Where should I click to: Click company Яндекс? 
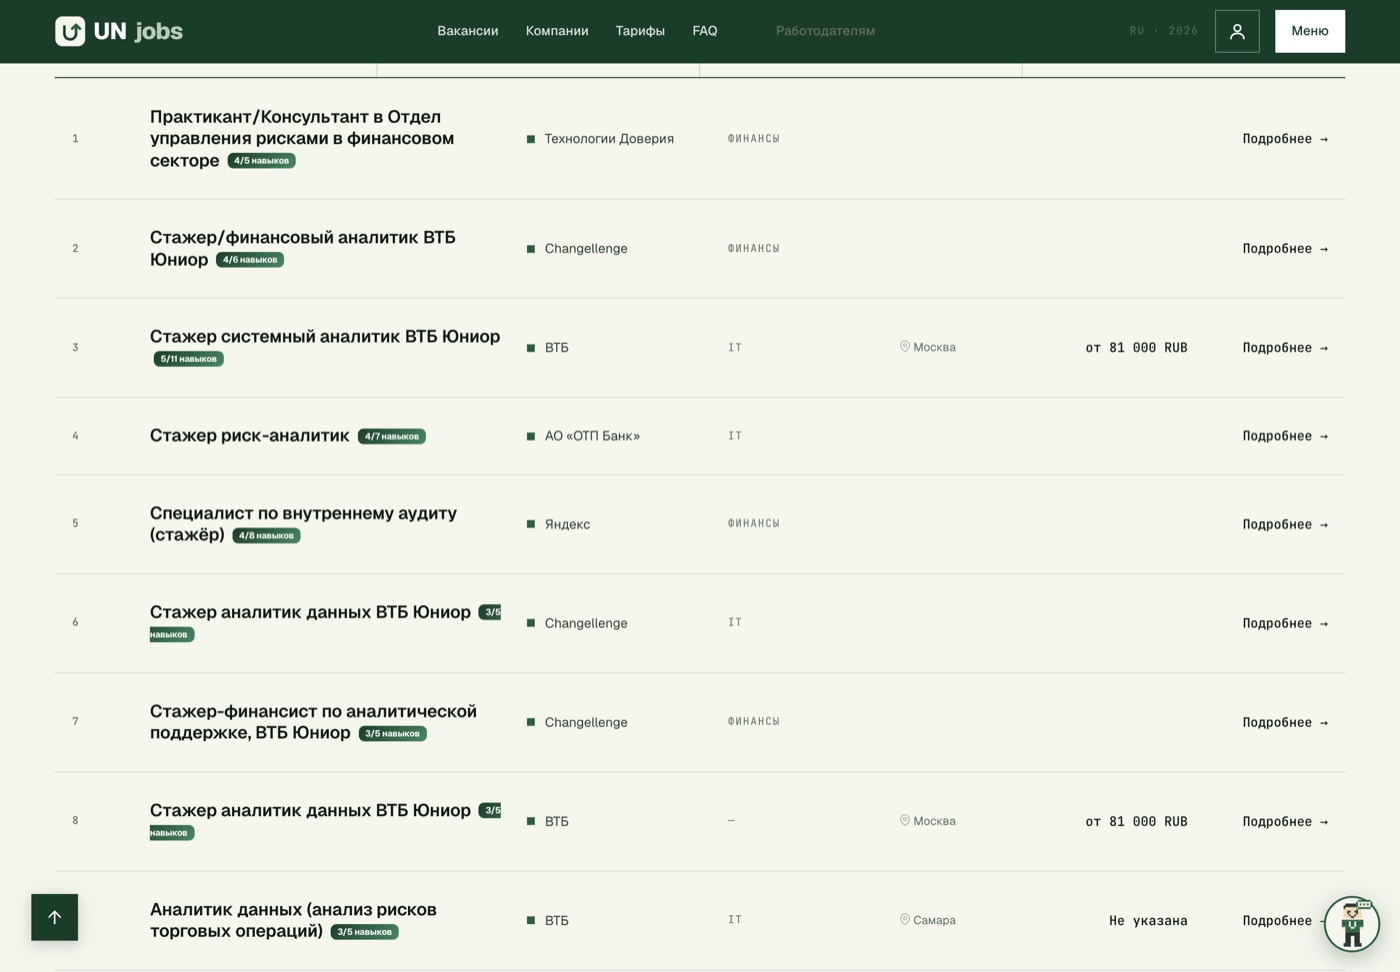click(567, 524)
